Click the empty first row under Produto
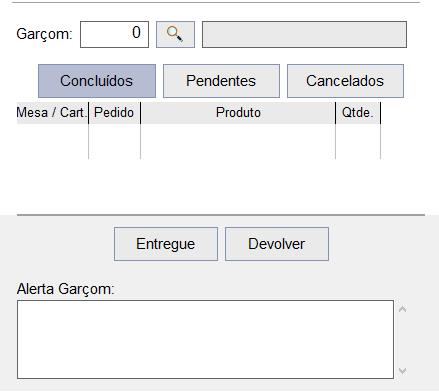 click(x=238, y=141)
